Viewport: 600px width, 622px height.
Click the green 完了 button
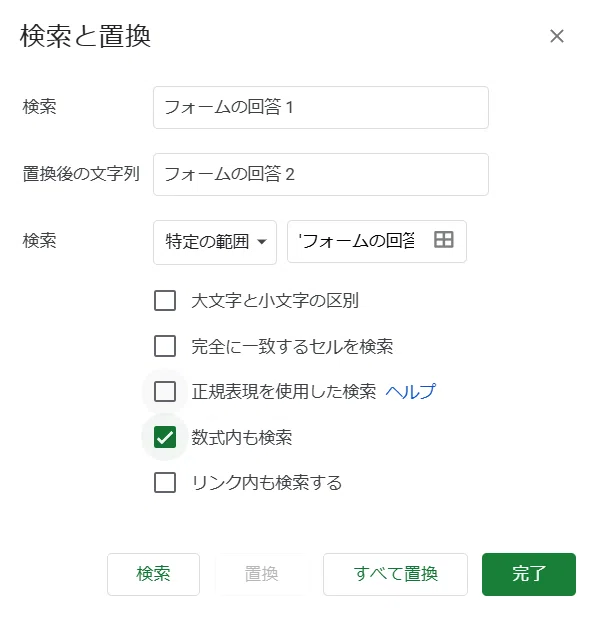pos(529,574)
